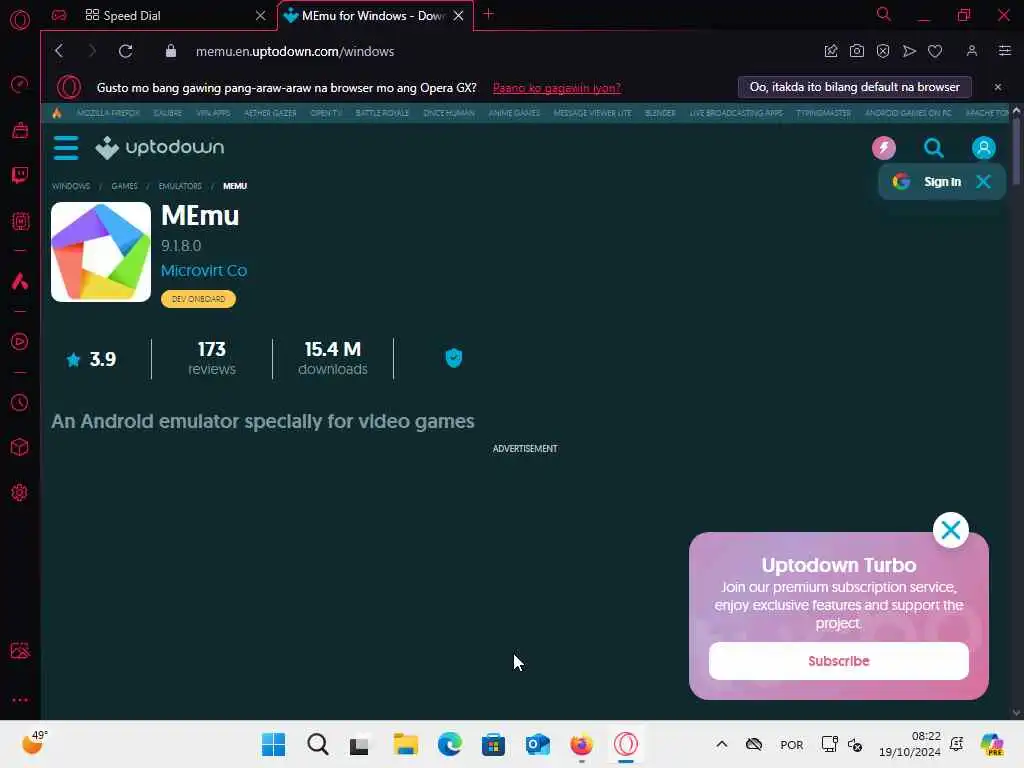Open the GX Corner gamepad icon
Screen dimensions: 1024x768
point(59,15)
